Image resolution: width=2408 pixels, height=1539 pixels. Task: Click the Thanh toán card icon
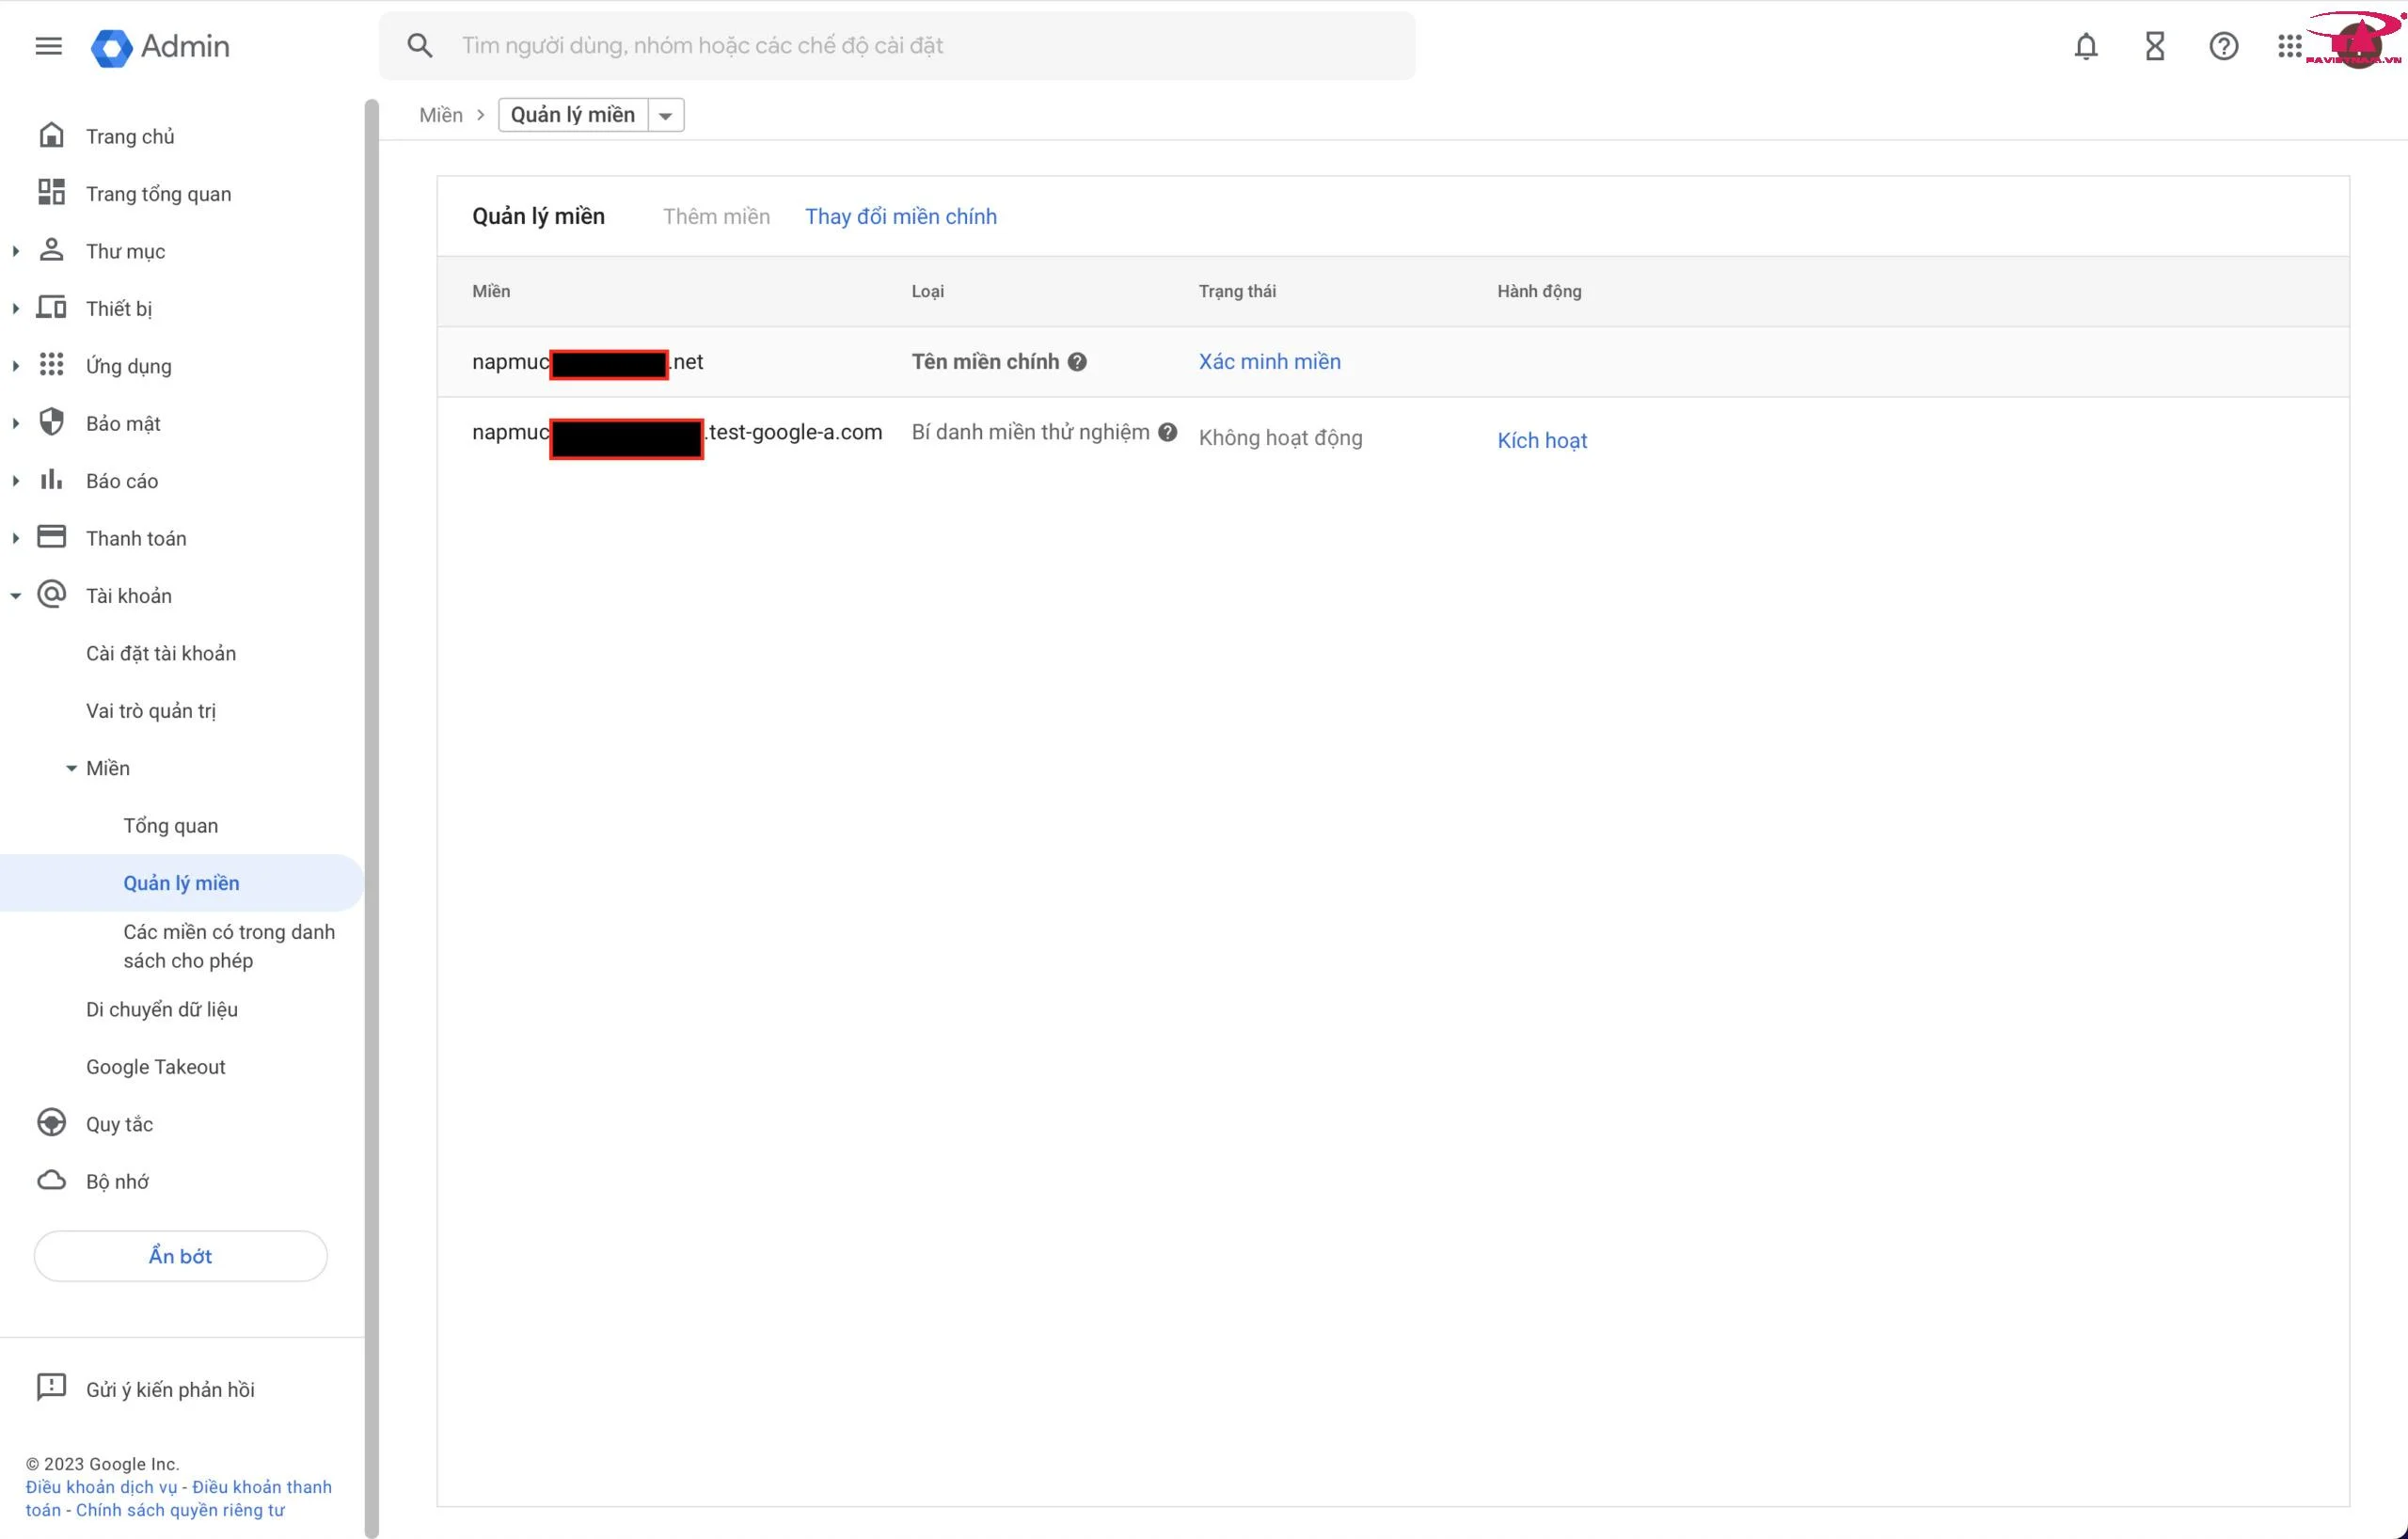click(x=51, y=537)
